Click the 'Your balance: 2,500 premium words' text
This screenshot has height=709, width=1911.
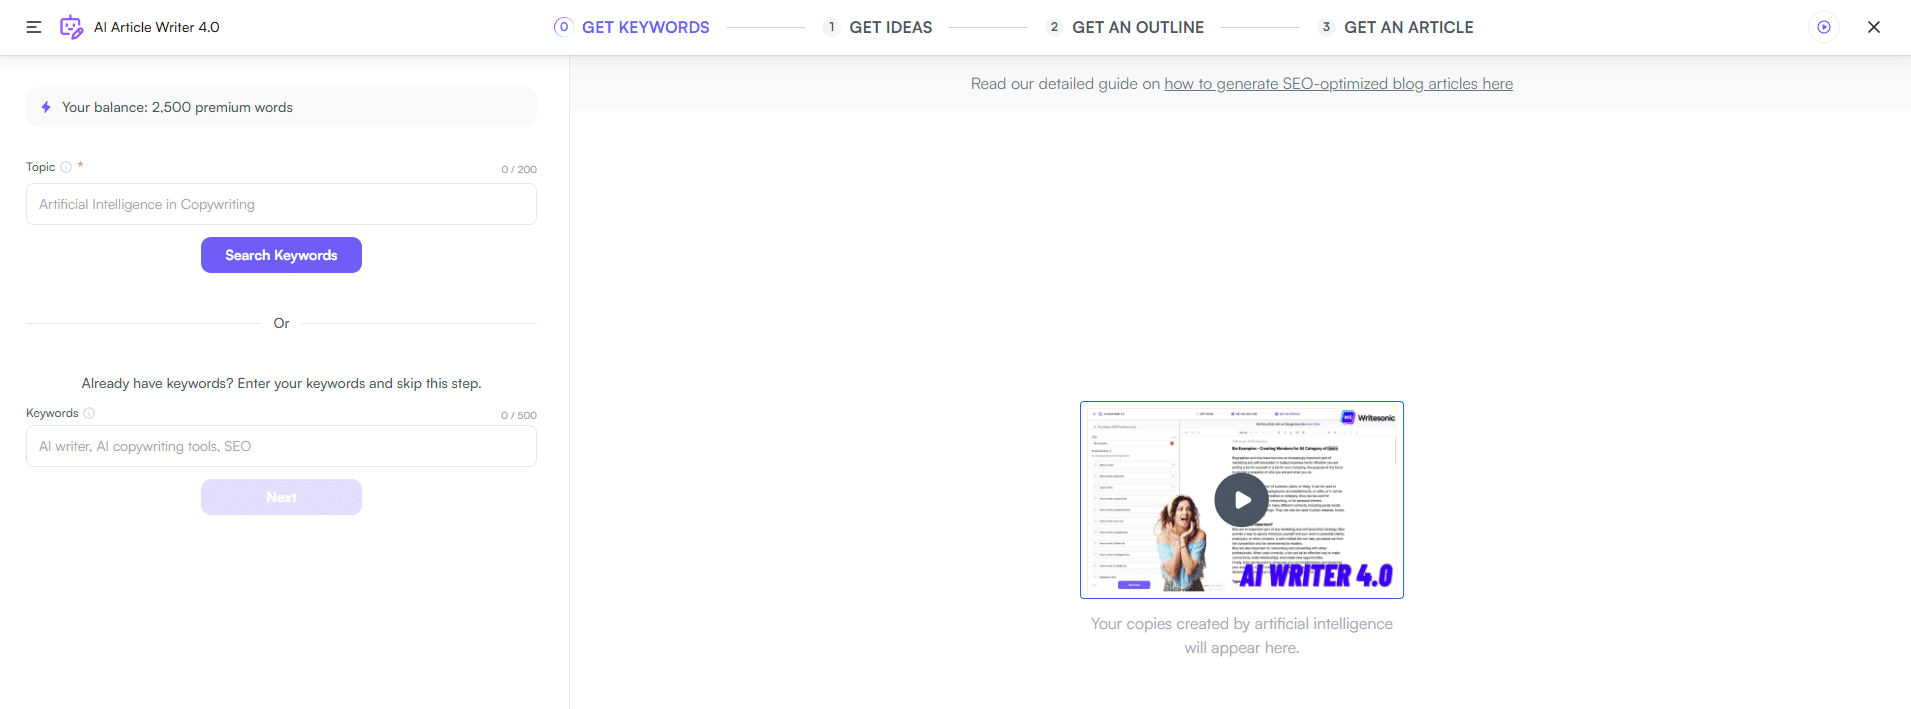tap(177, 107)
